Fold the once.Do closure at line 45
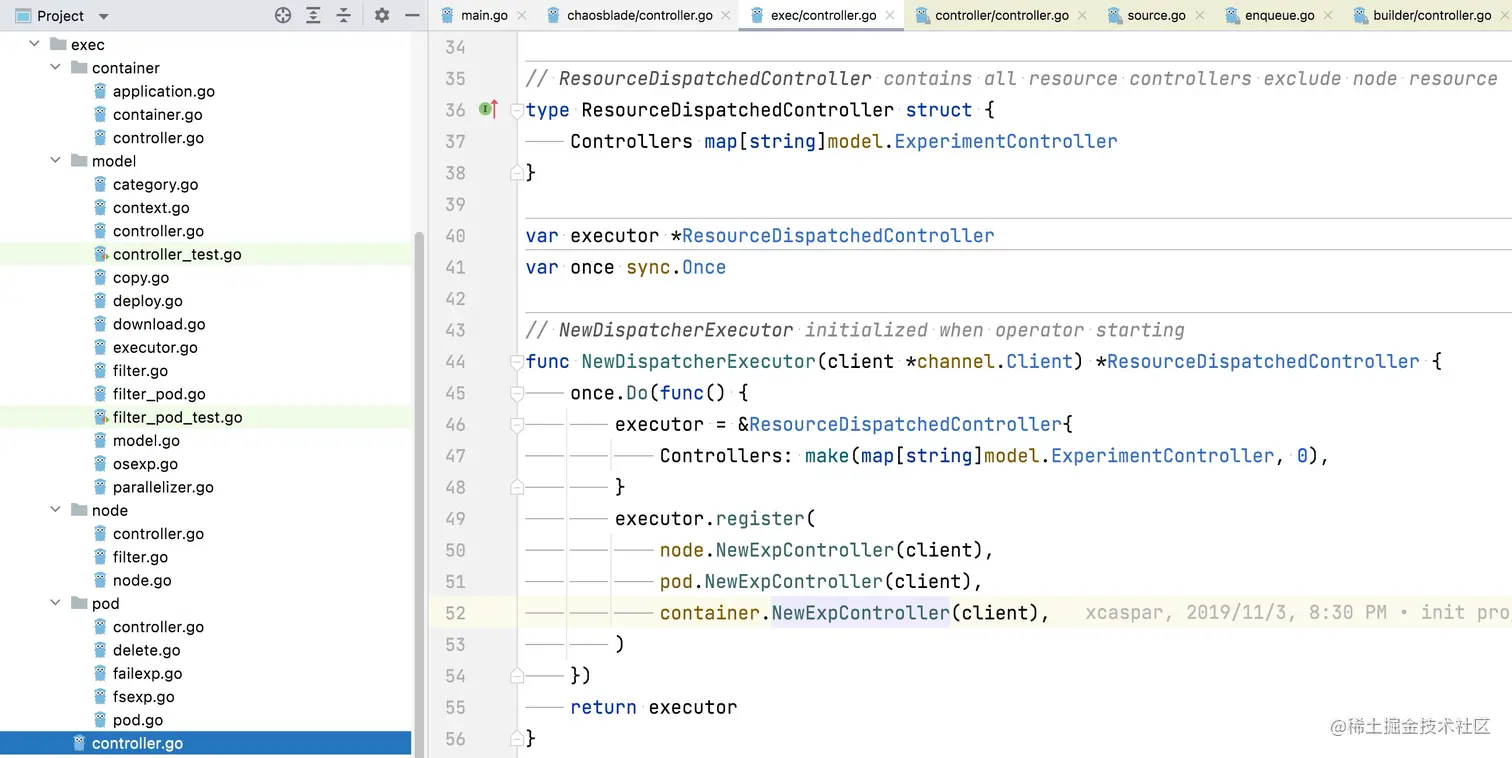The width and height of the screenshot is (1512, 758). point(517,393)
